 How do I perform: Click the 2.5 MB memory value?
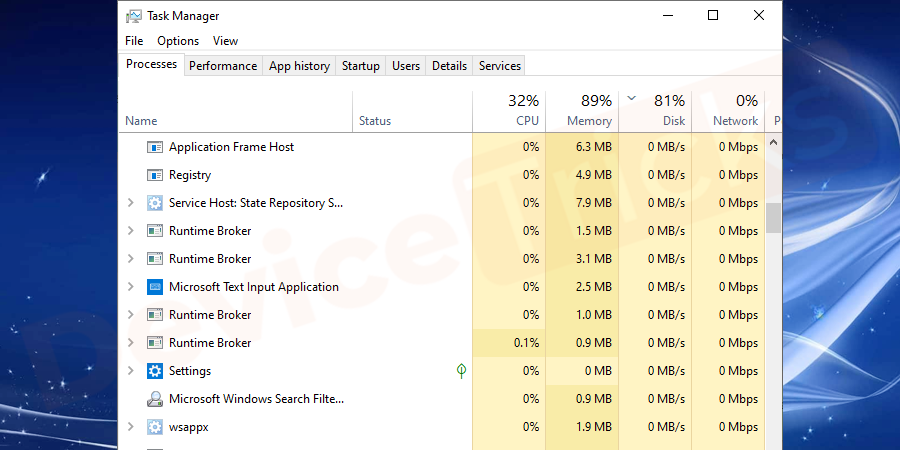(x=593, y=287)
